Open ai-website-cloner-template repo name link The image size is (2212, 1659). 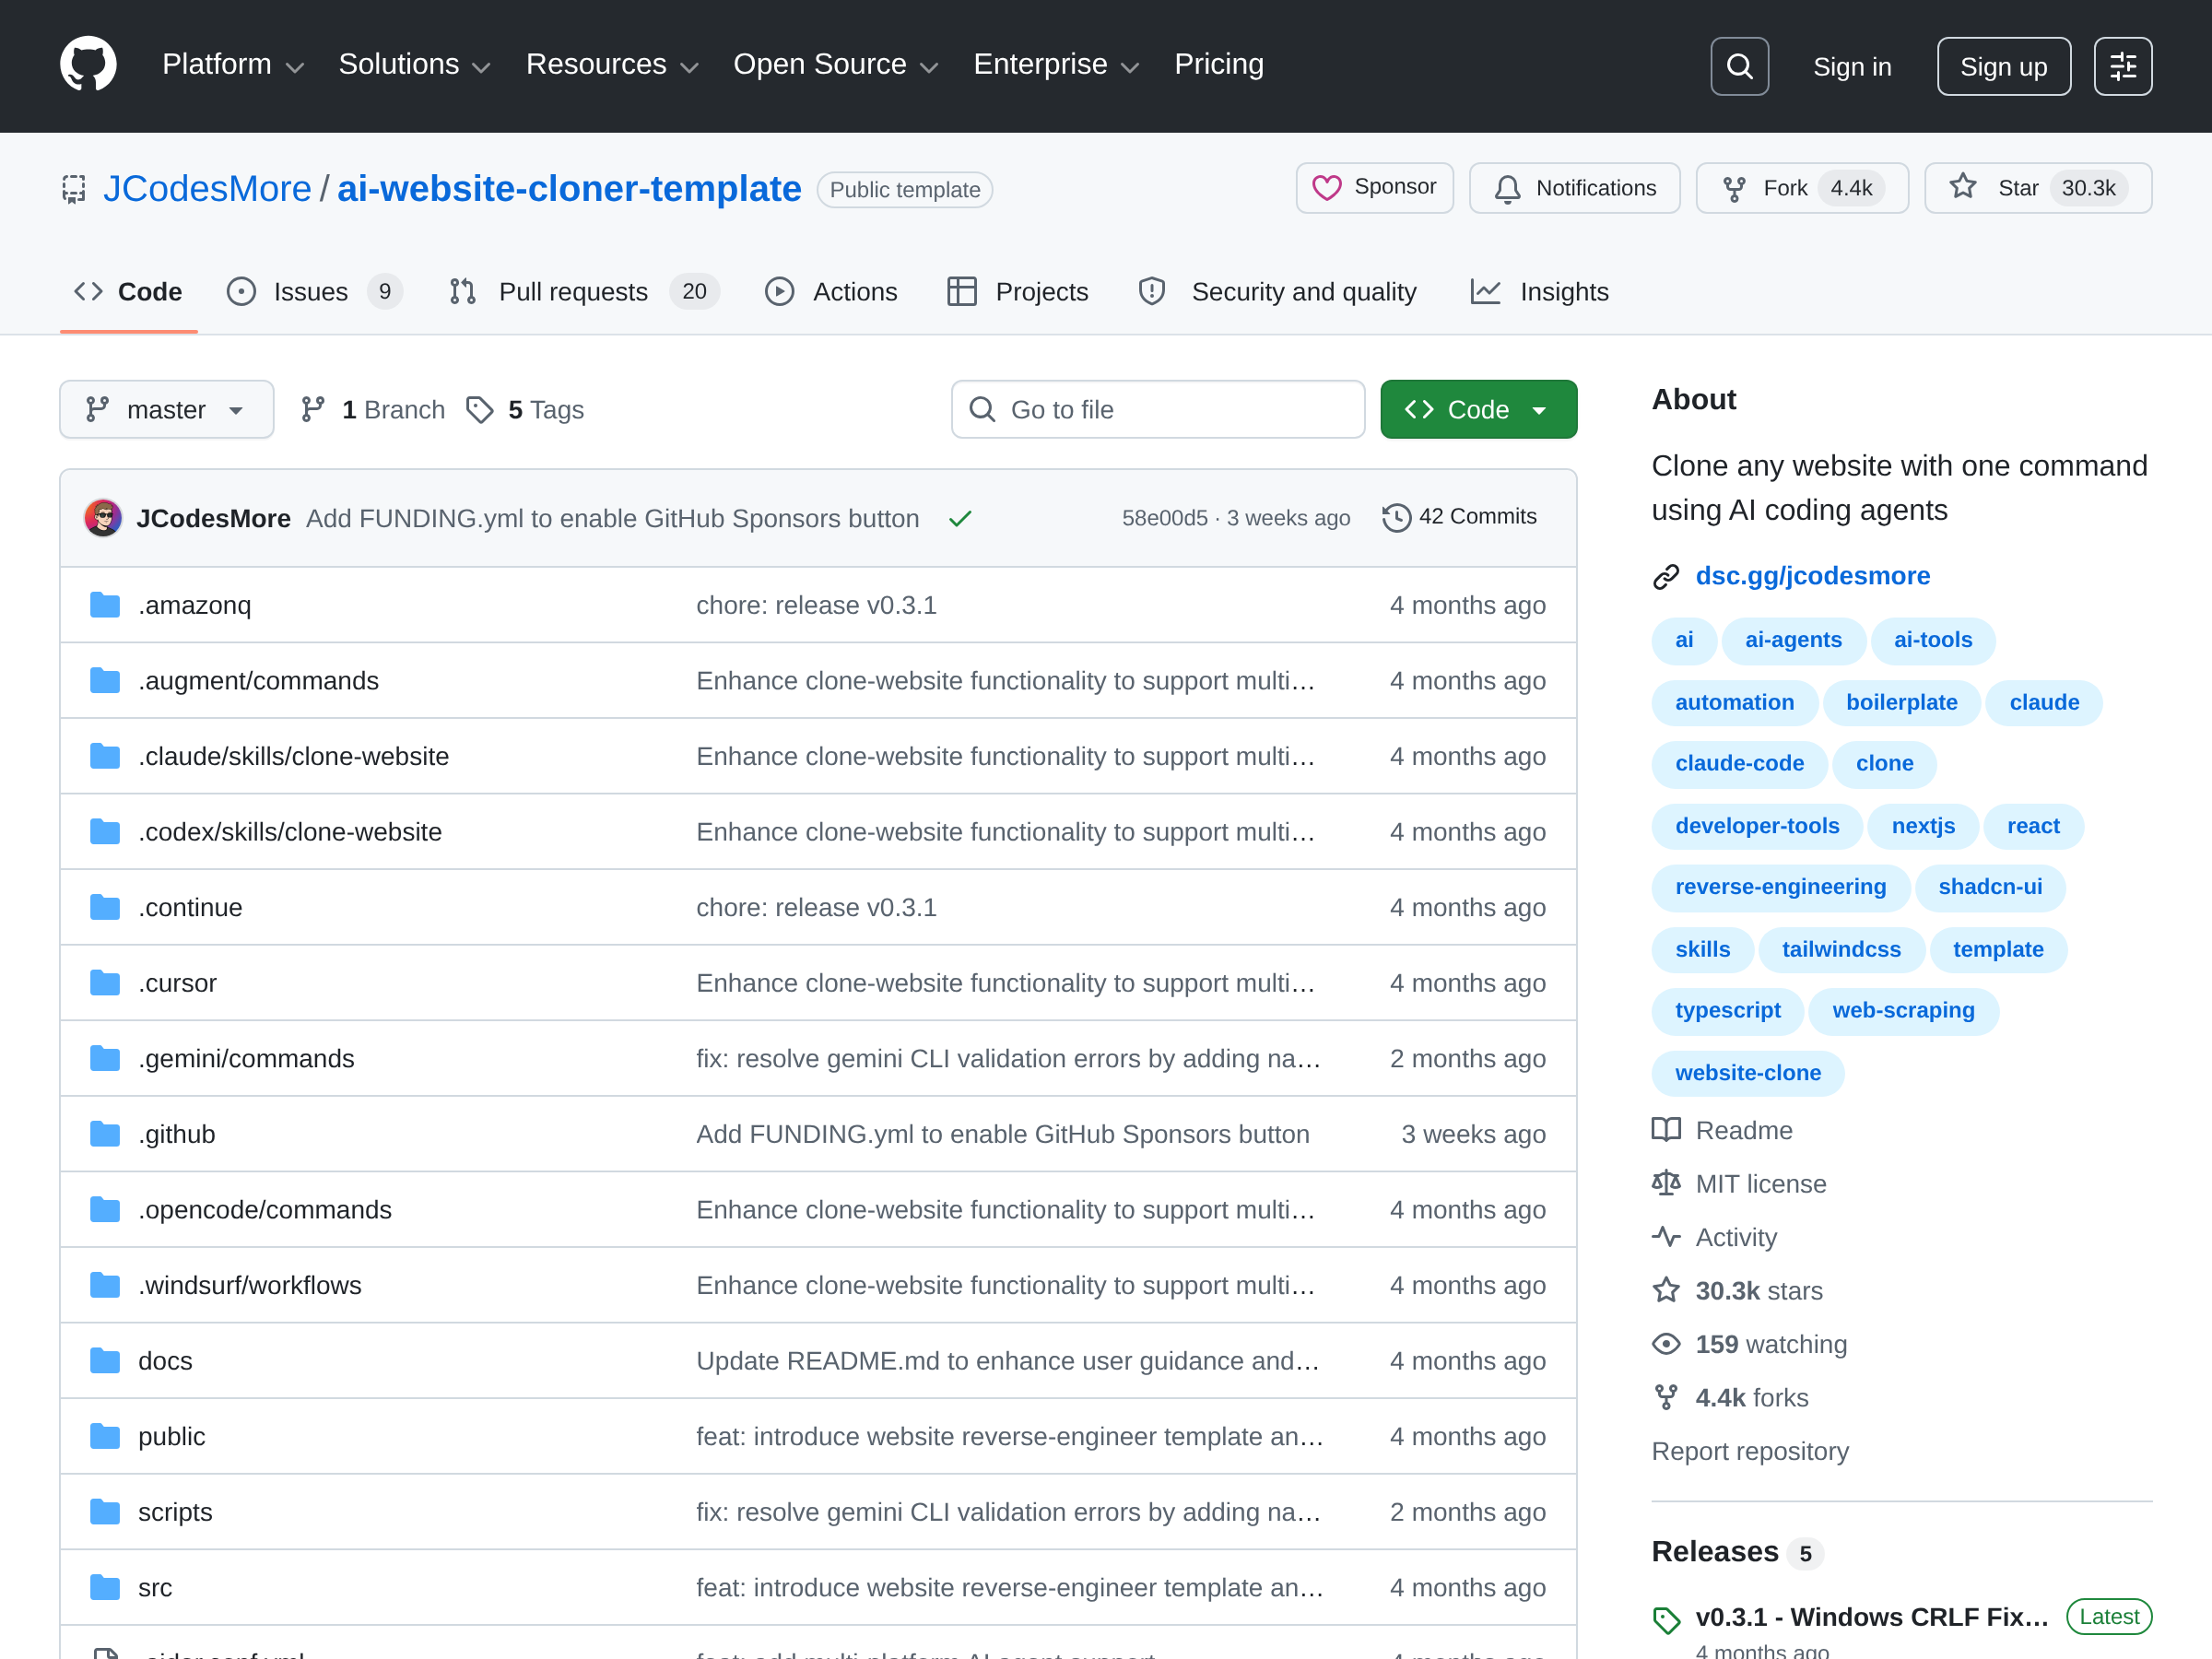[x=569, y=188]
